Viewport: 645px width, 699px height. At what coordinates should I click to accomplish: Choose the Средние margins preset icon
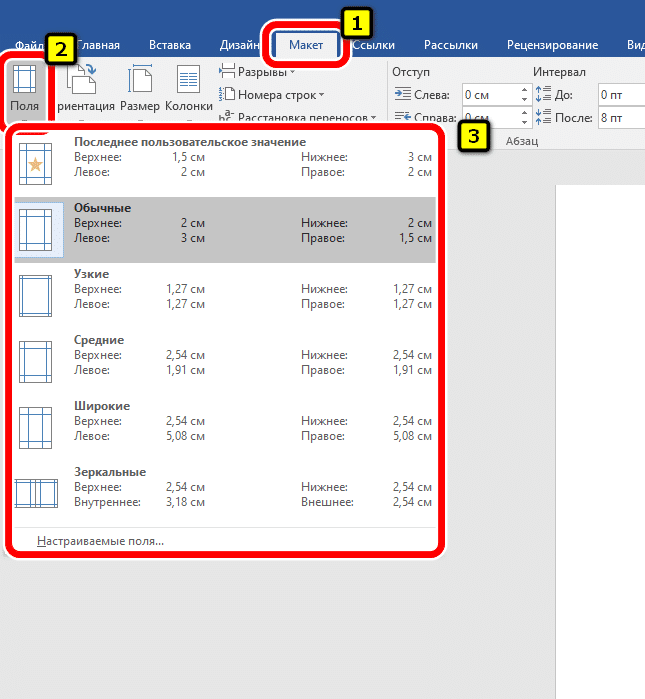(36, 362)
